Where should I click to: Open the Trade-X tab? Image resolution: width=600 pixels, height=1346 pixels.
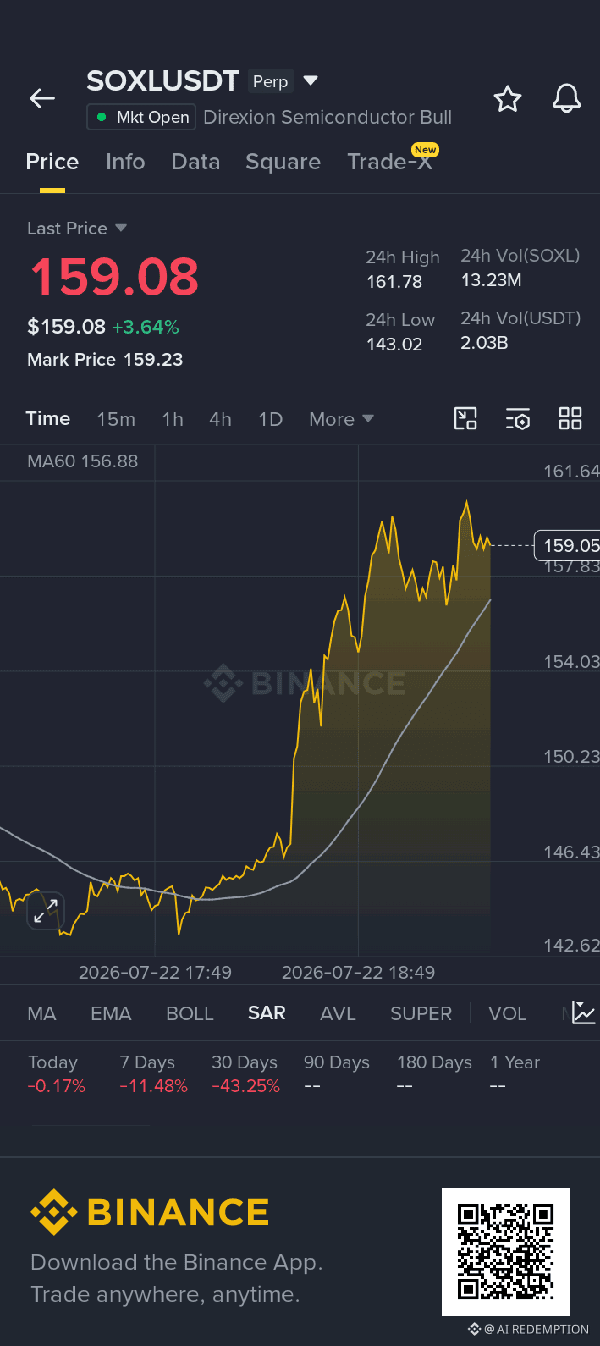click(390, 162)
